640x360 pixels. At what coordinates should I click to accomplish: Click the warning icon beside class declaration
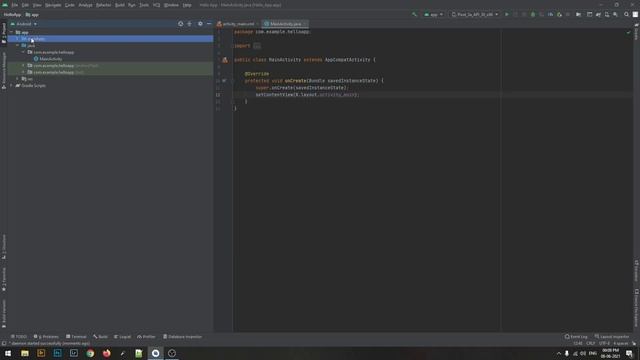225,60
